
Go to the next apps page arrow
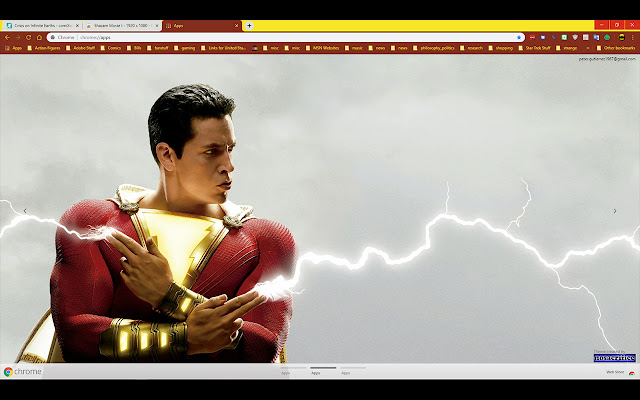615,211
